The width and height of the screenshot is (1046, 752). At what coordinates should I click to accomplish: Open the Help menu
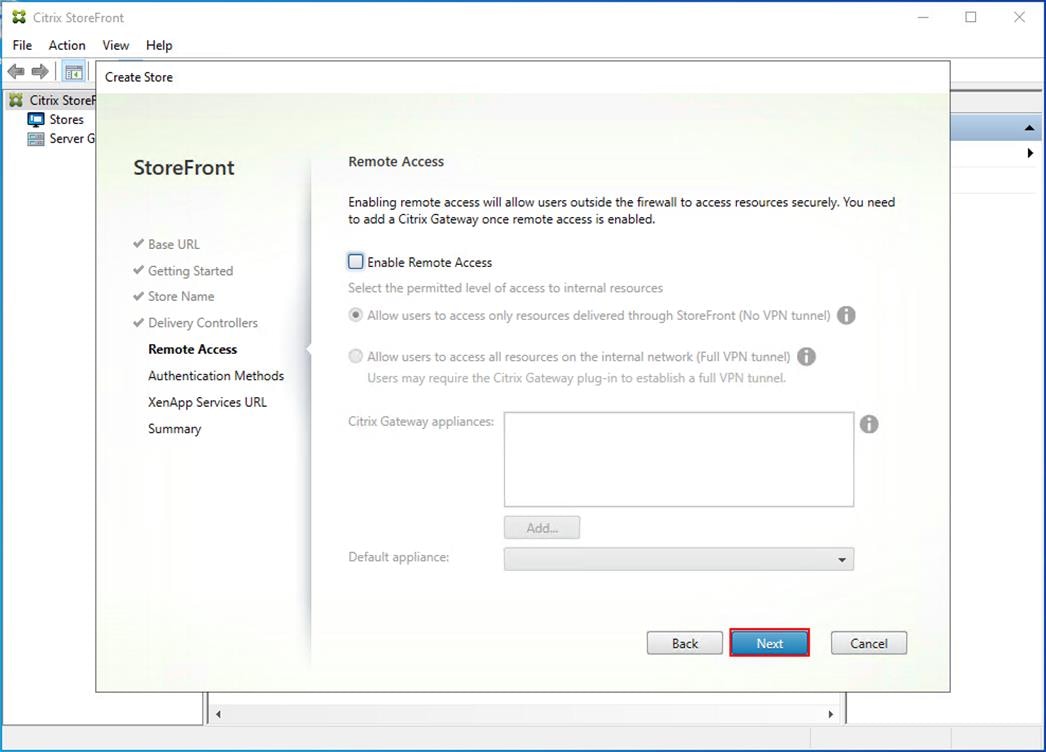pyautogui.click(x=159, y=45)
